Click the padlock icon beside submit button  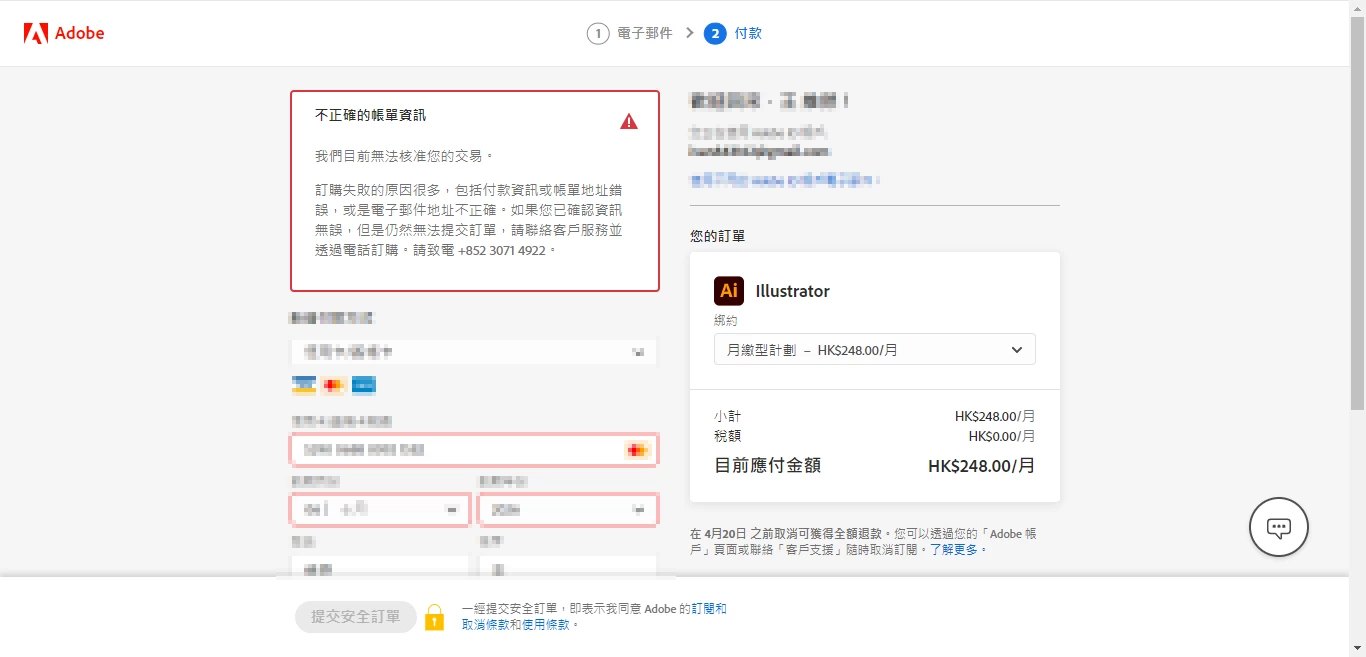[x=434, y=617]
